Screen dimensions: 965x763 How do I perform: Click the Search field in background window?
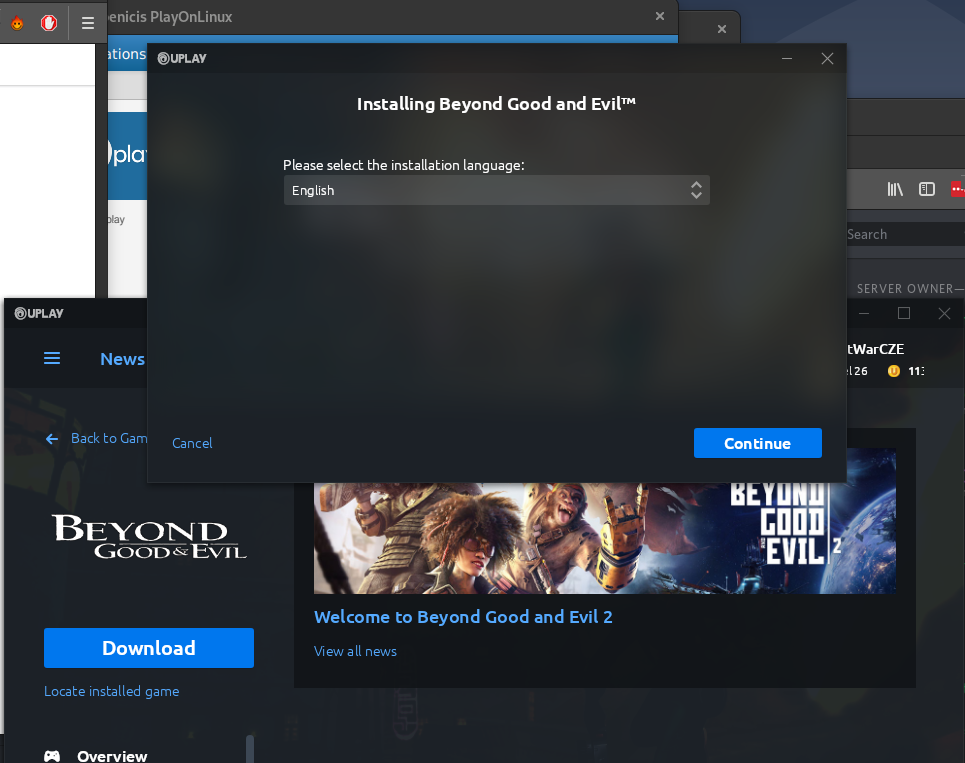[906, 234]
